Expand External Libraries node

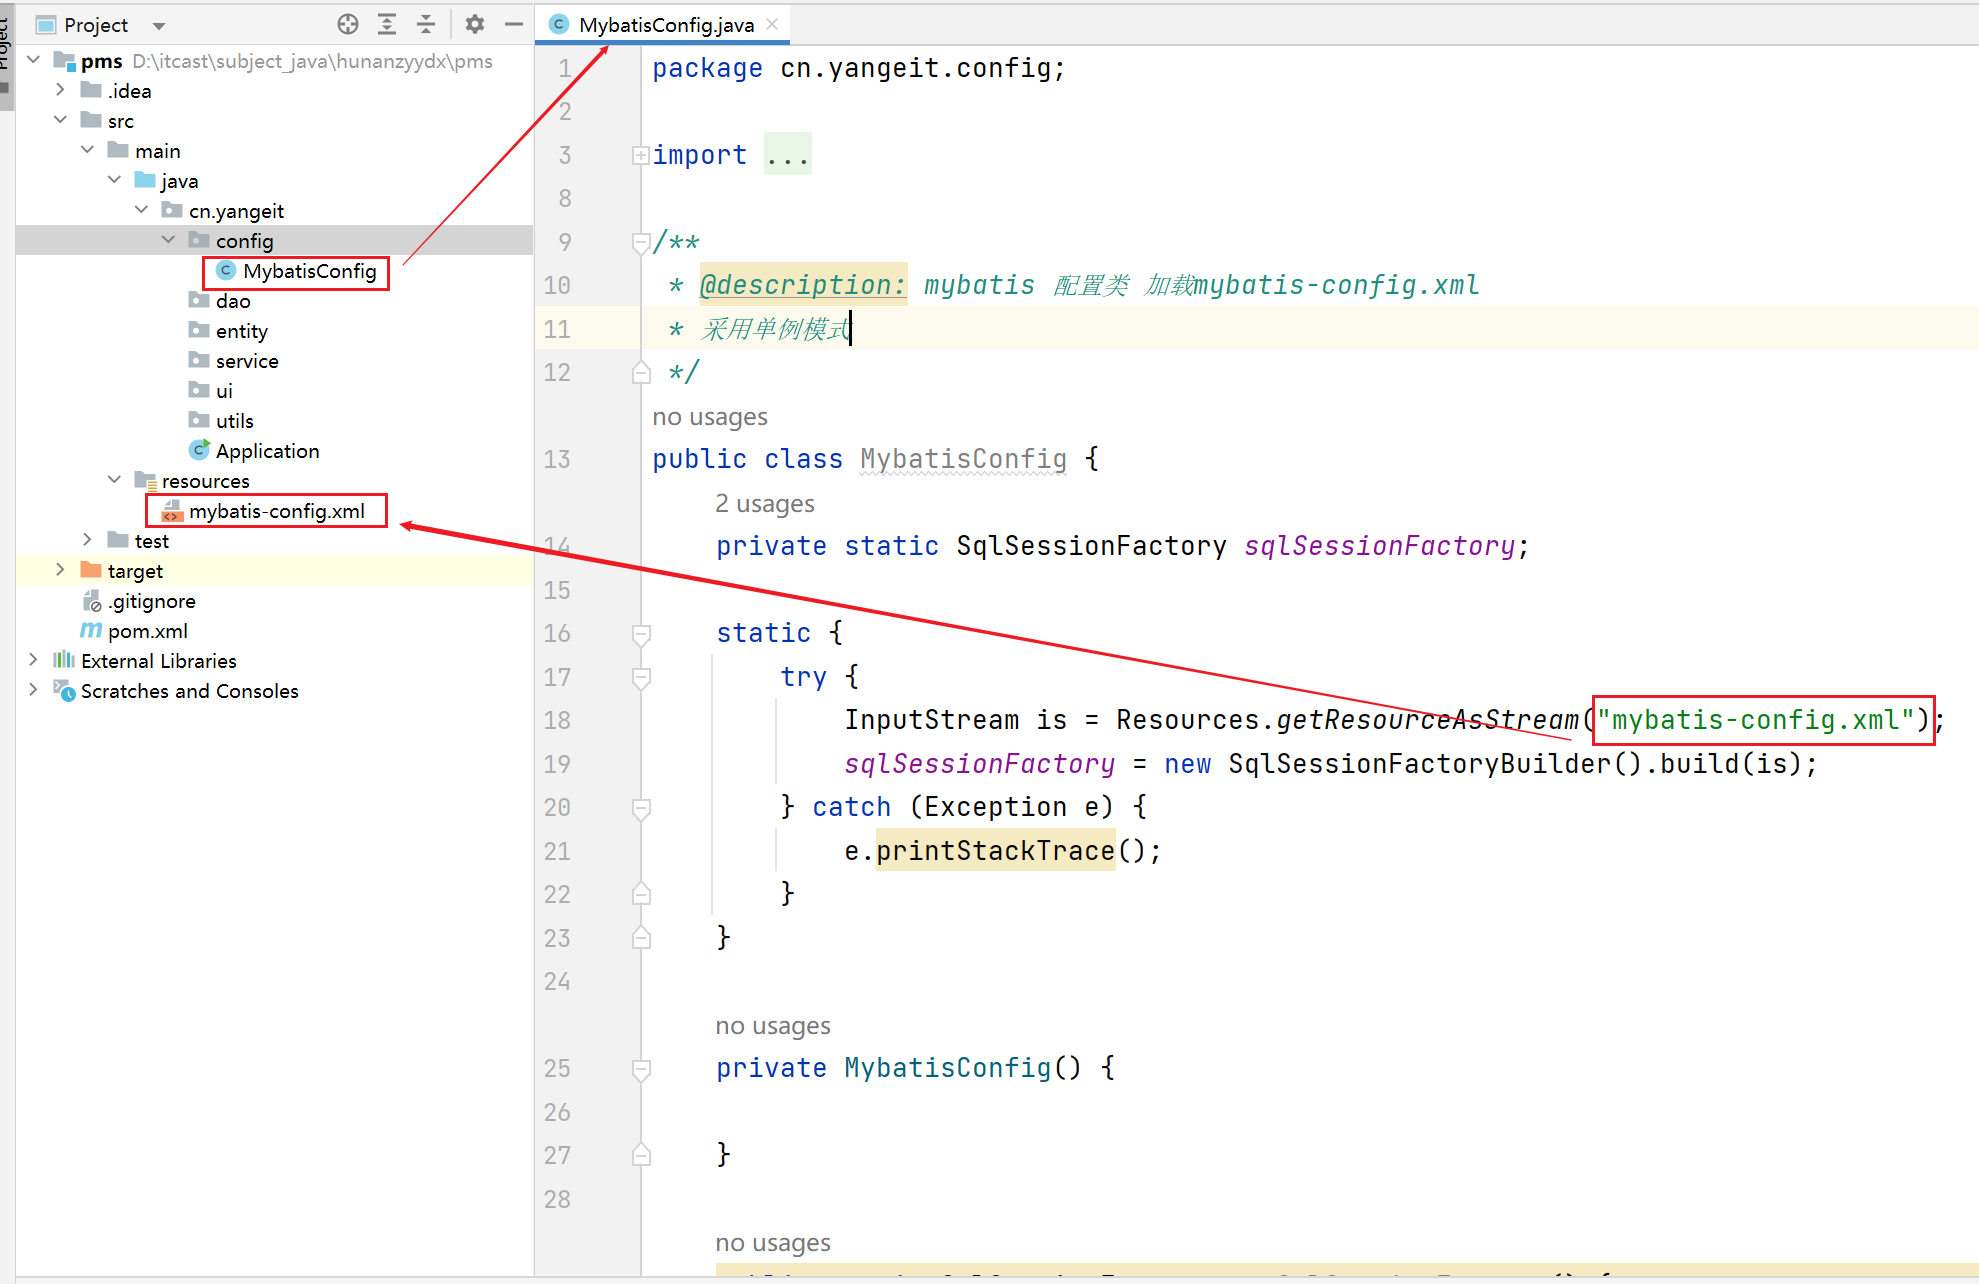tap(33, 660)
